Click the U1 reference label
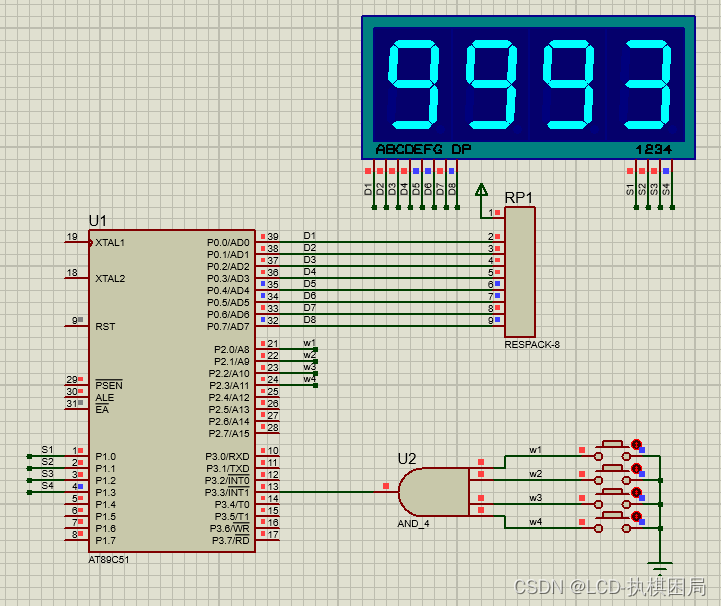The image size is (721, 606). [97, 221]
